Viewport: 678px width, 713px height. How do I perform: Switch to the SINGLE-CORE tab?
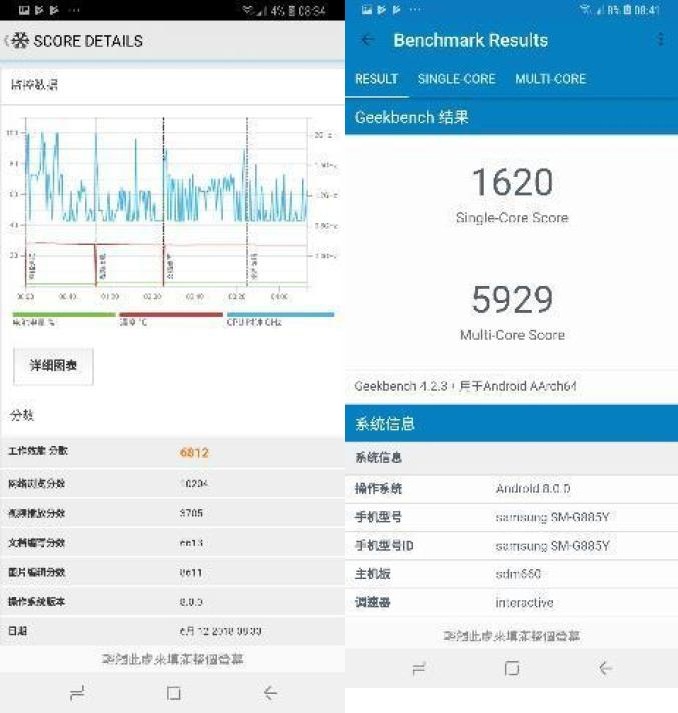tap(457, 79)
